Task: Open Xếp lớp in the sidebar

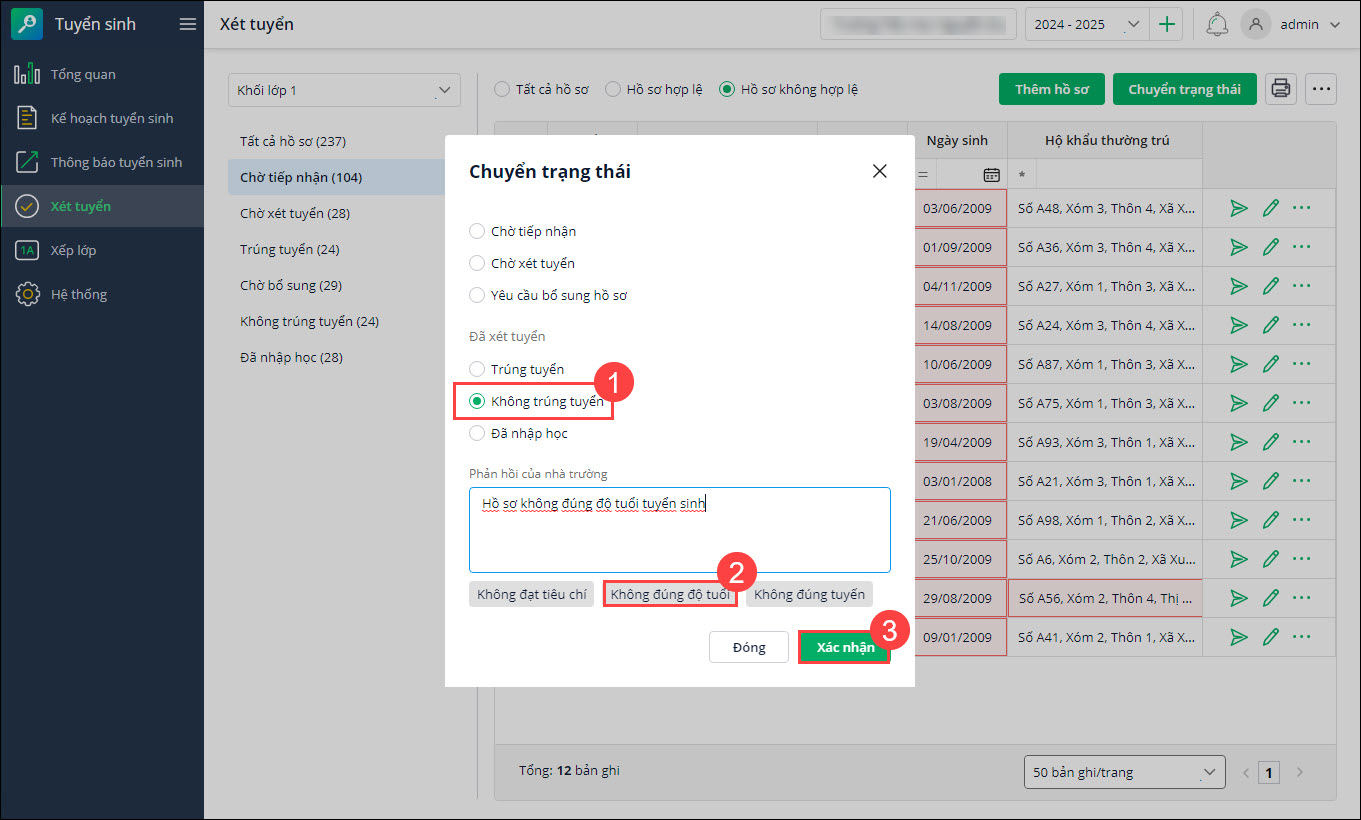Action: [x=102, y=250]
